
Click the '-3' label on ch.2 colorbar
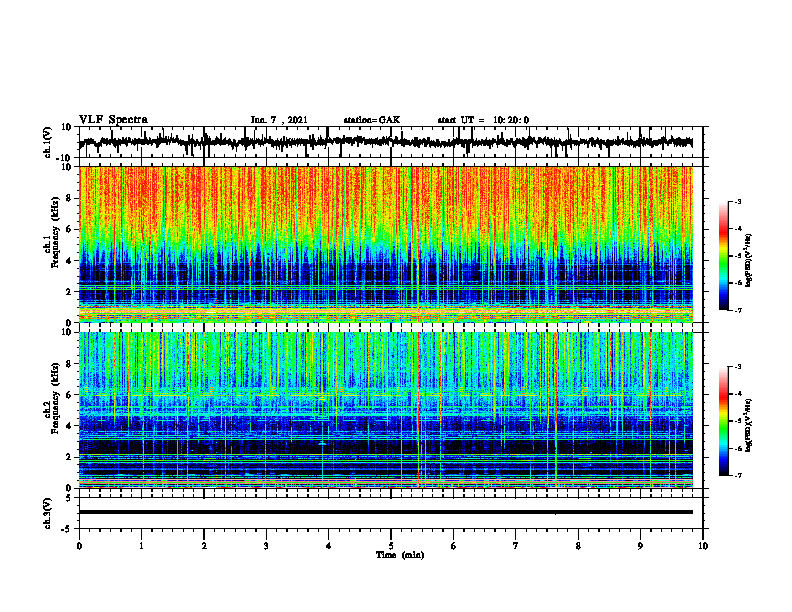coord(738,367)
